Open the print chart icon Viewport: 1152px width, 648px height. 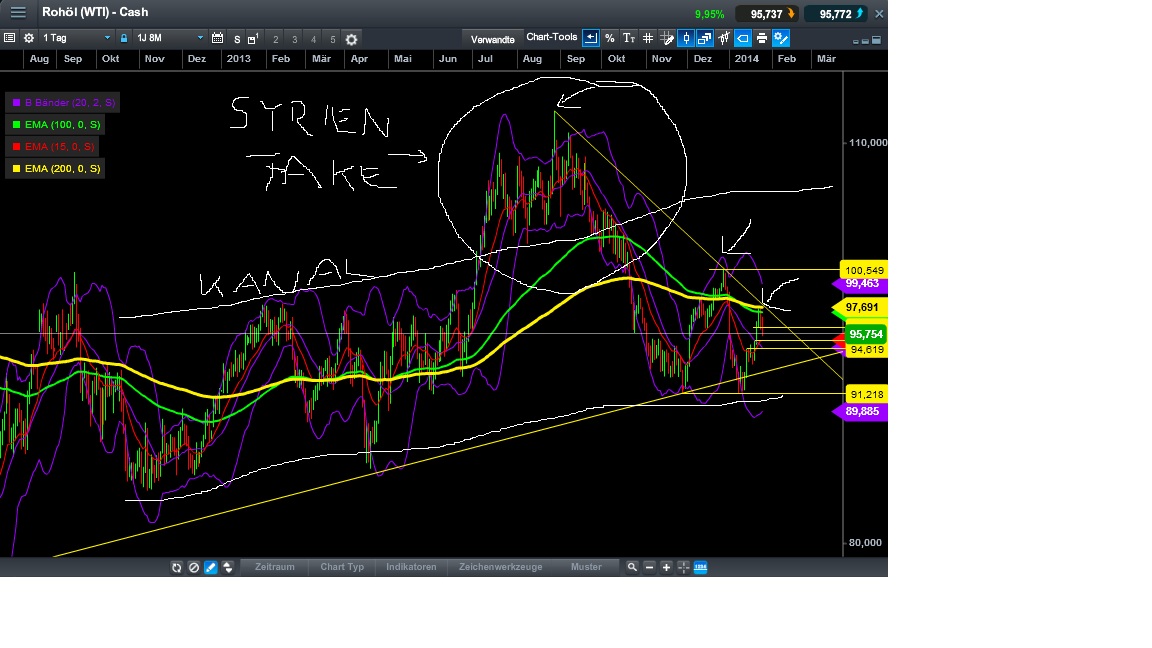[760, 39]
